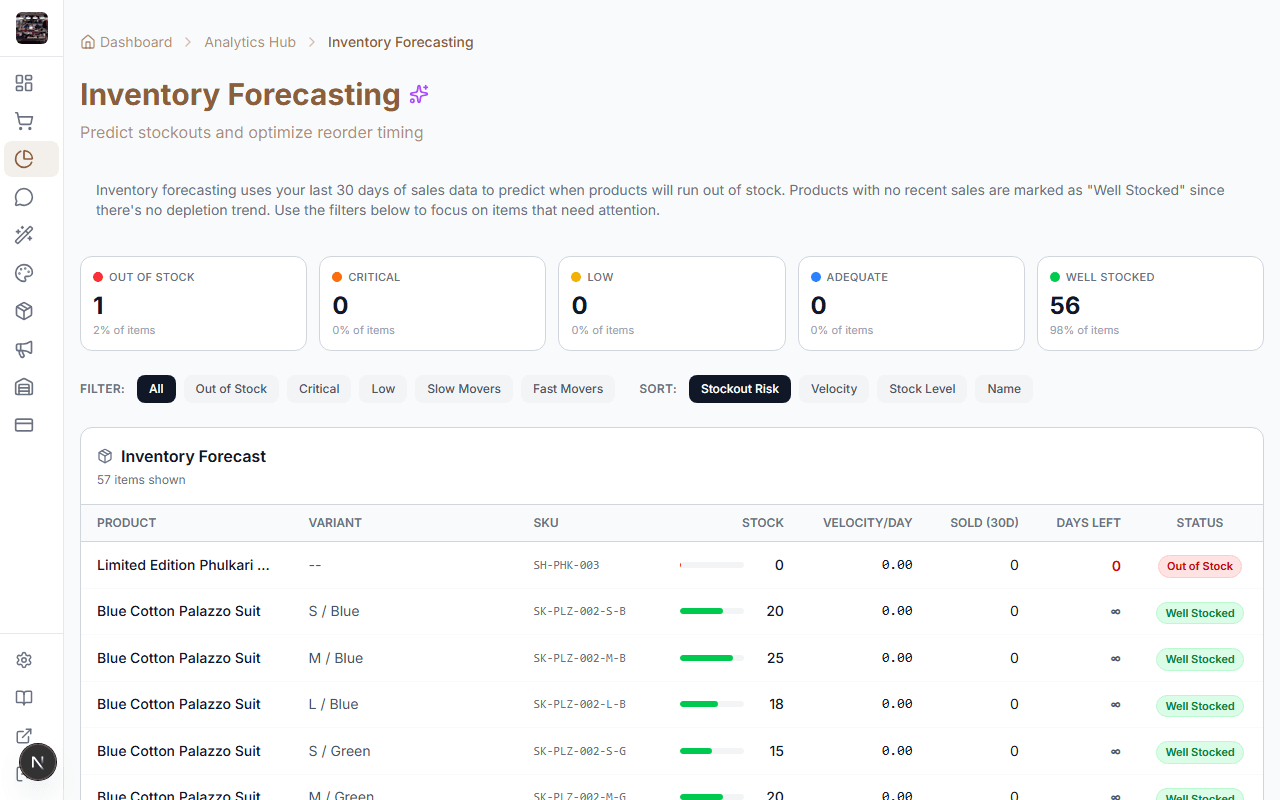Screen dimensions: 1280x800
Task: Open the storefront icon in sidebar
Action: coord(24,386)
